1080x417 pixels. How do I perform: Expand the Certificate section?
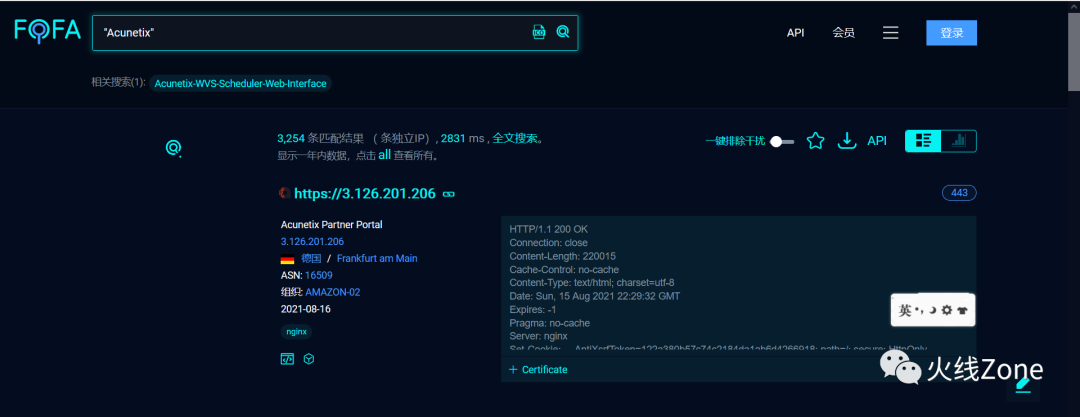538,369
